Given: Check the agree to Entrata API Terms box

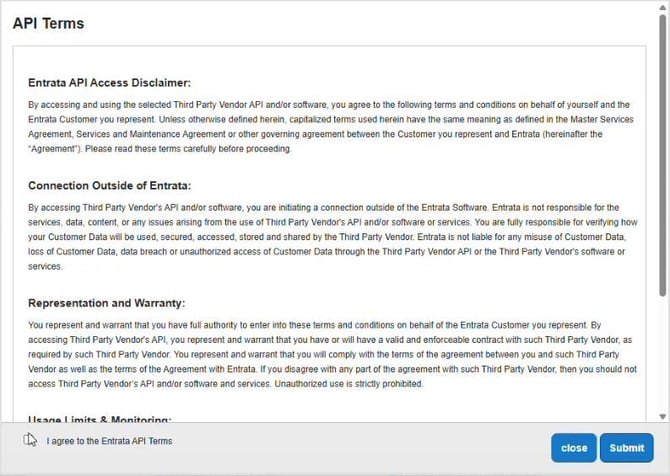Looking at the screenshot, I should click(x=30, y=440).
